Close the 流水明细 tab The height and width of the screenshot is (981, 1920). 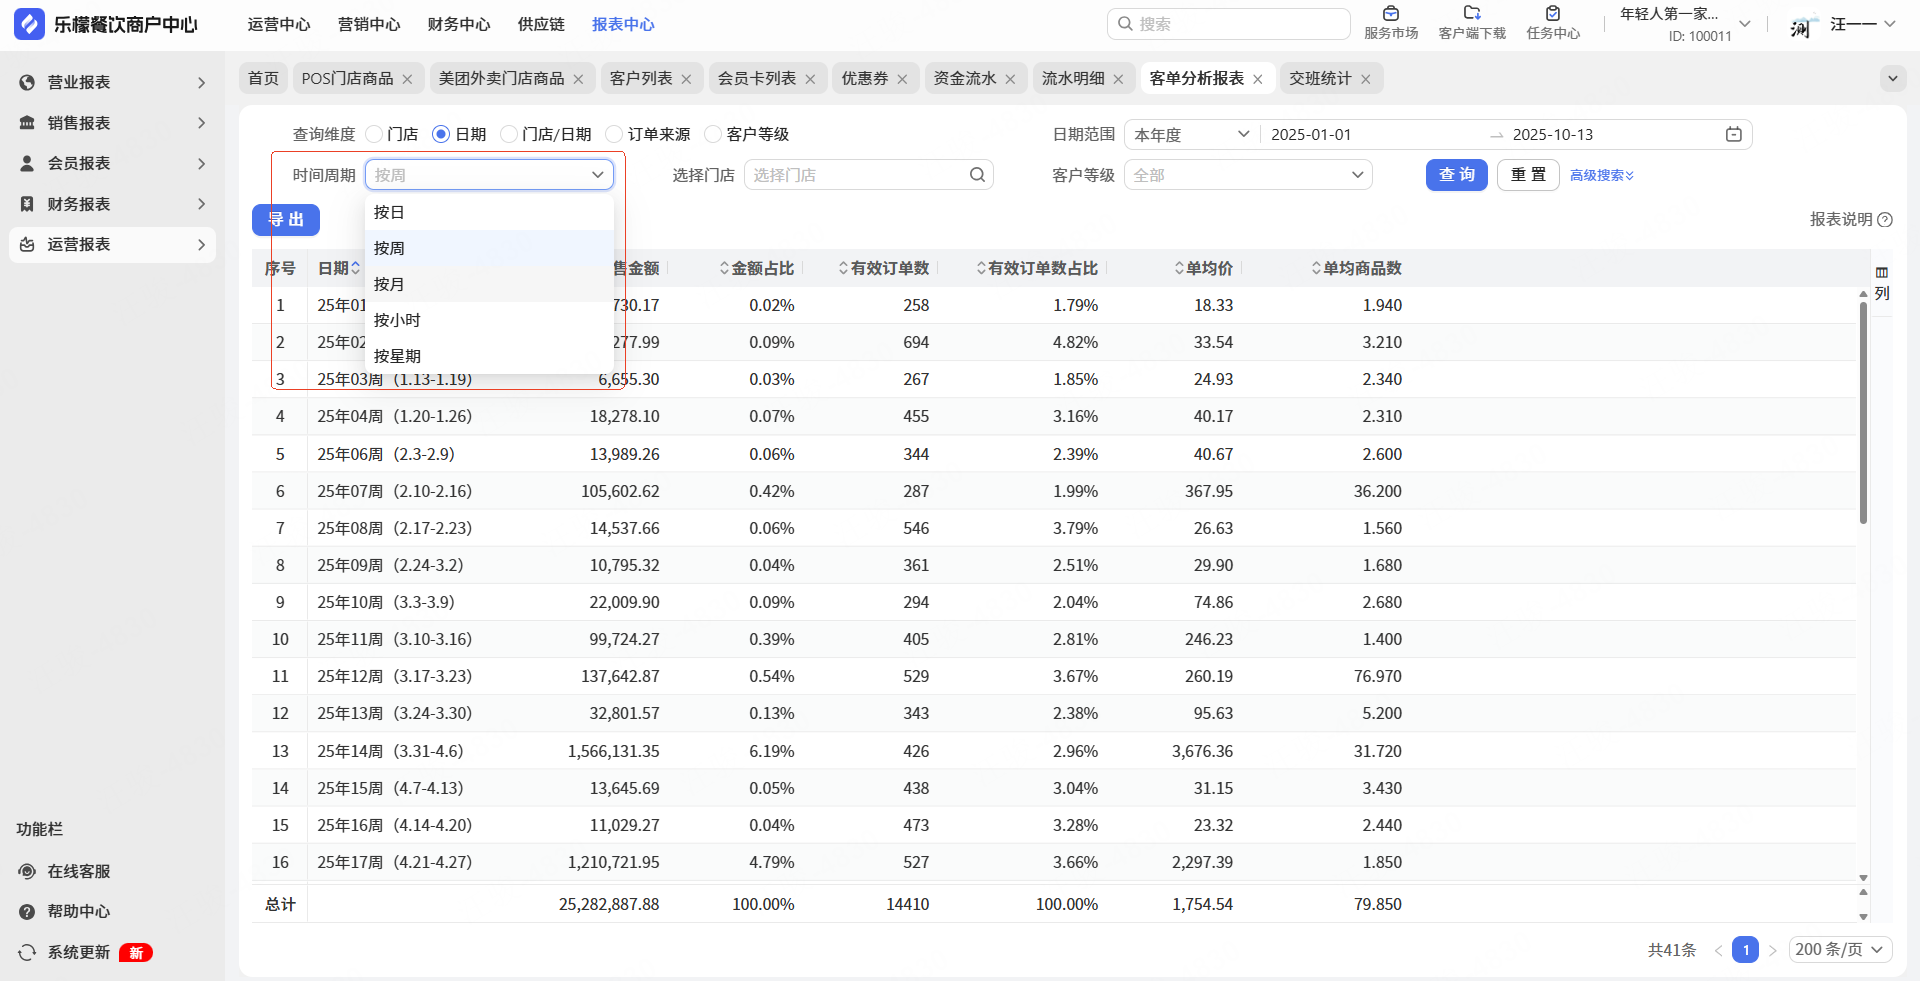[1118, 79]
